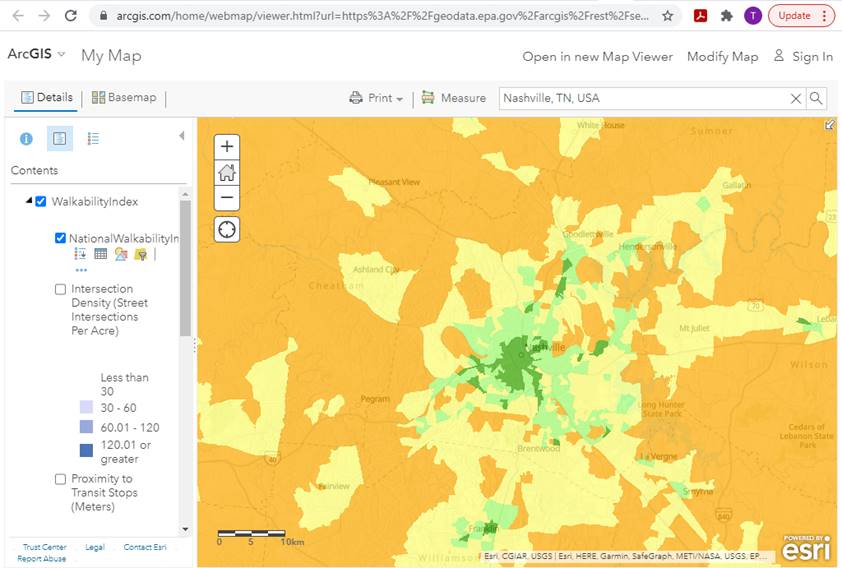Click the 30 - 60 legend swatch
Screen dimensions: 842x568
tap(86, 407)
